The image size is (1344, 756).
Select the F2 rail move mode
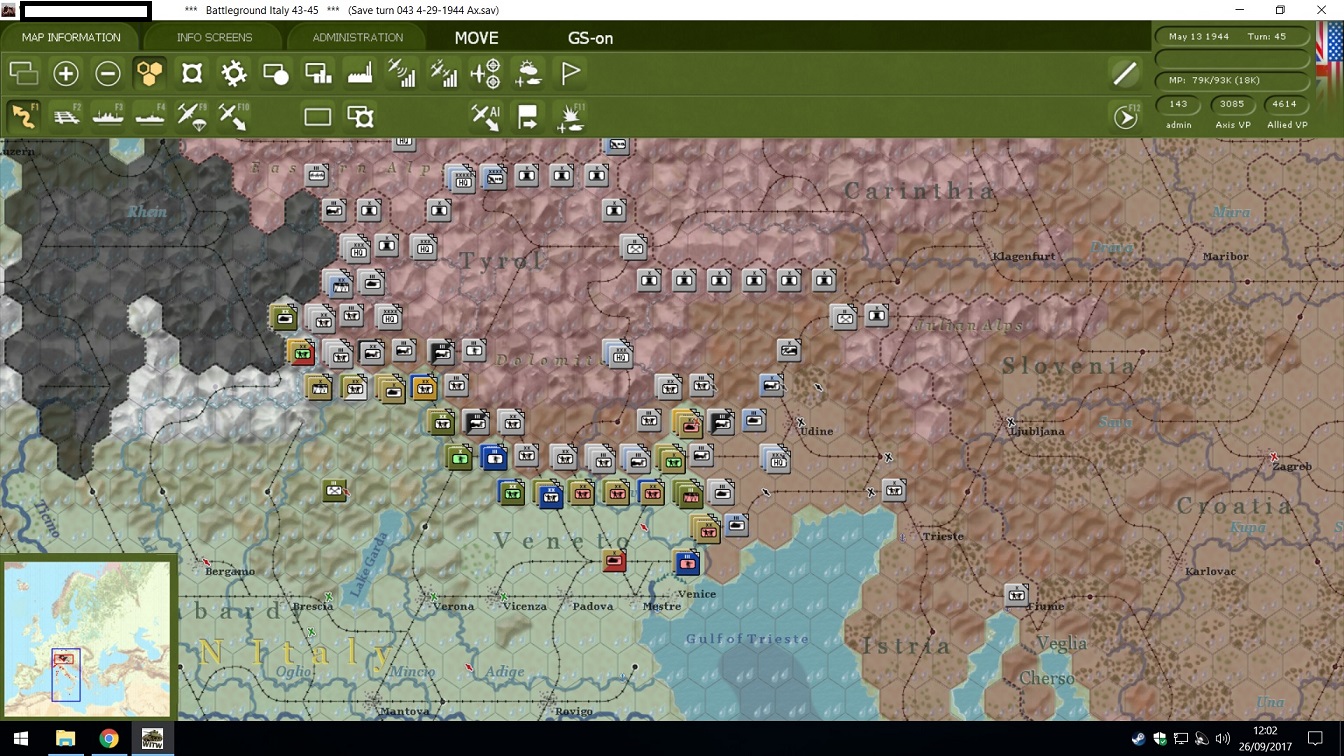(x=66, y=116)
